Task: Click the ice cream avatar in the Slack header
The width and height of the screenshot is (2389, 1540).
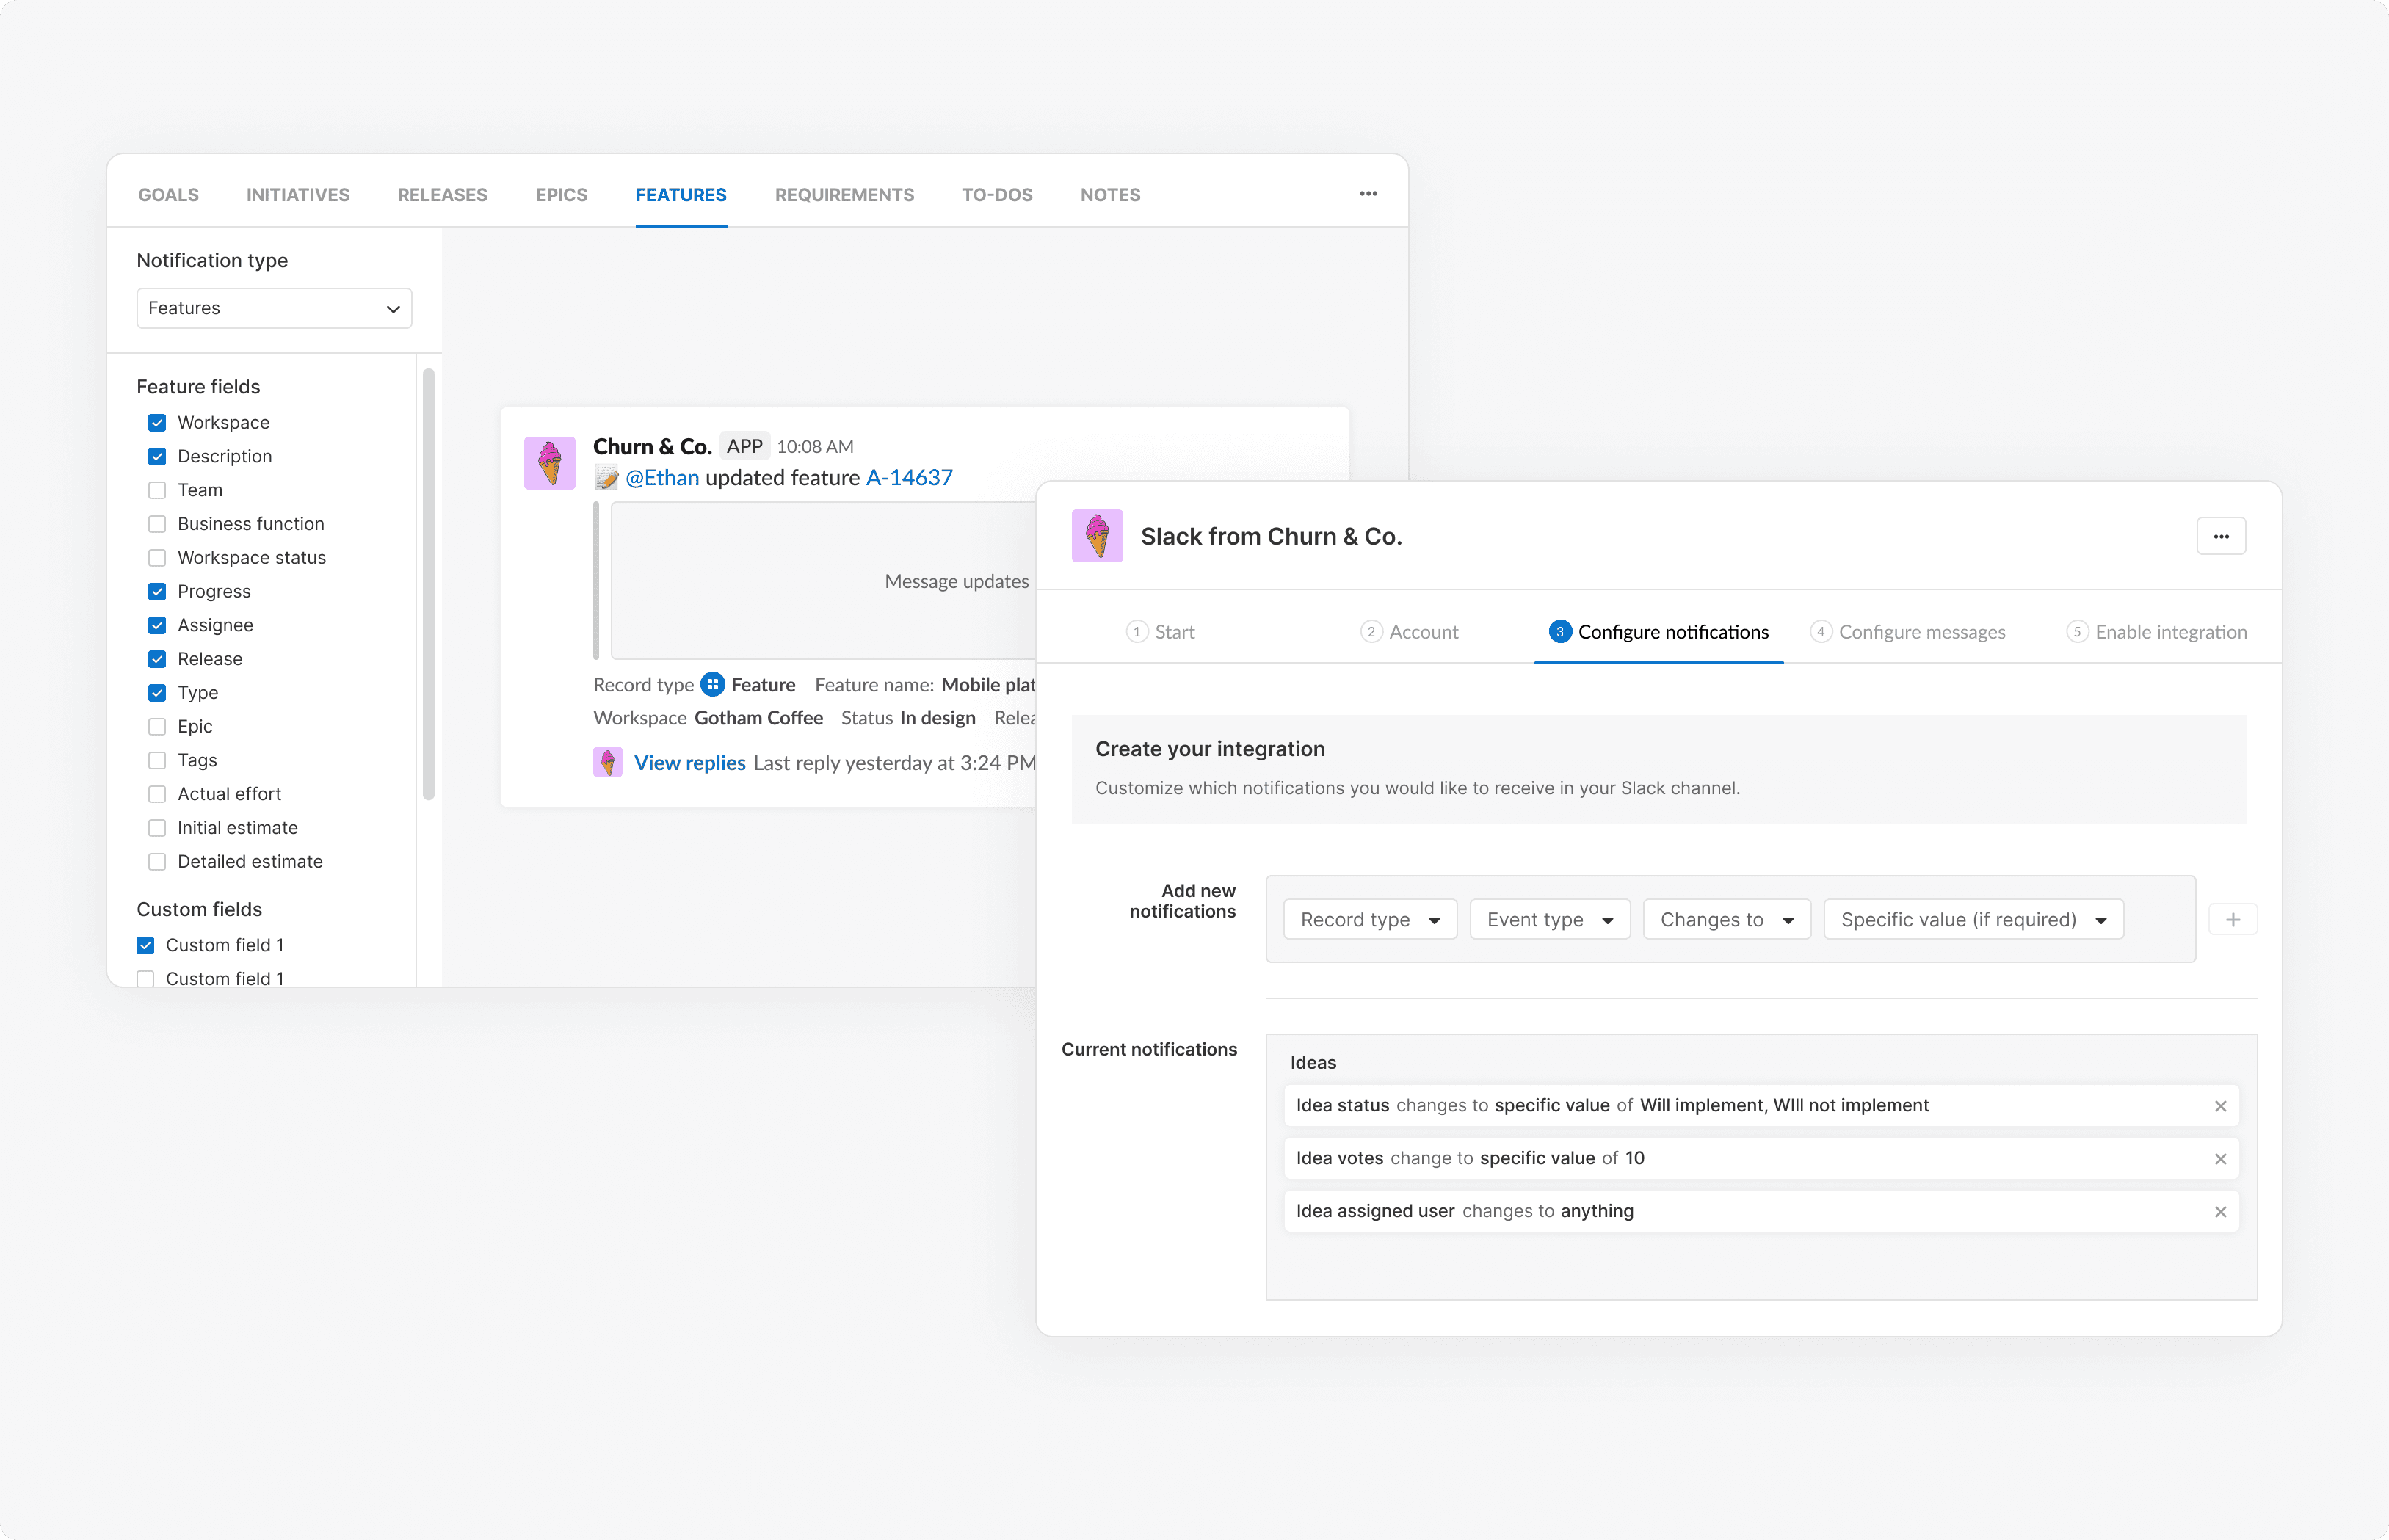Action: tap(1097, 536)
